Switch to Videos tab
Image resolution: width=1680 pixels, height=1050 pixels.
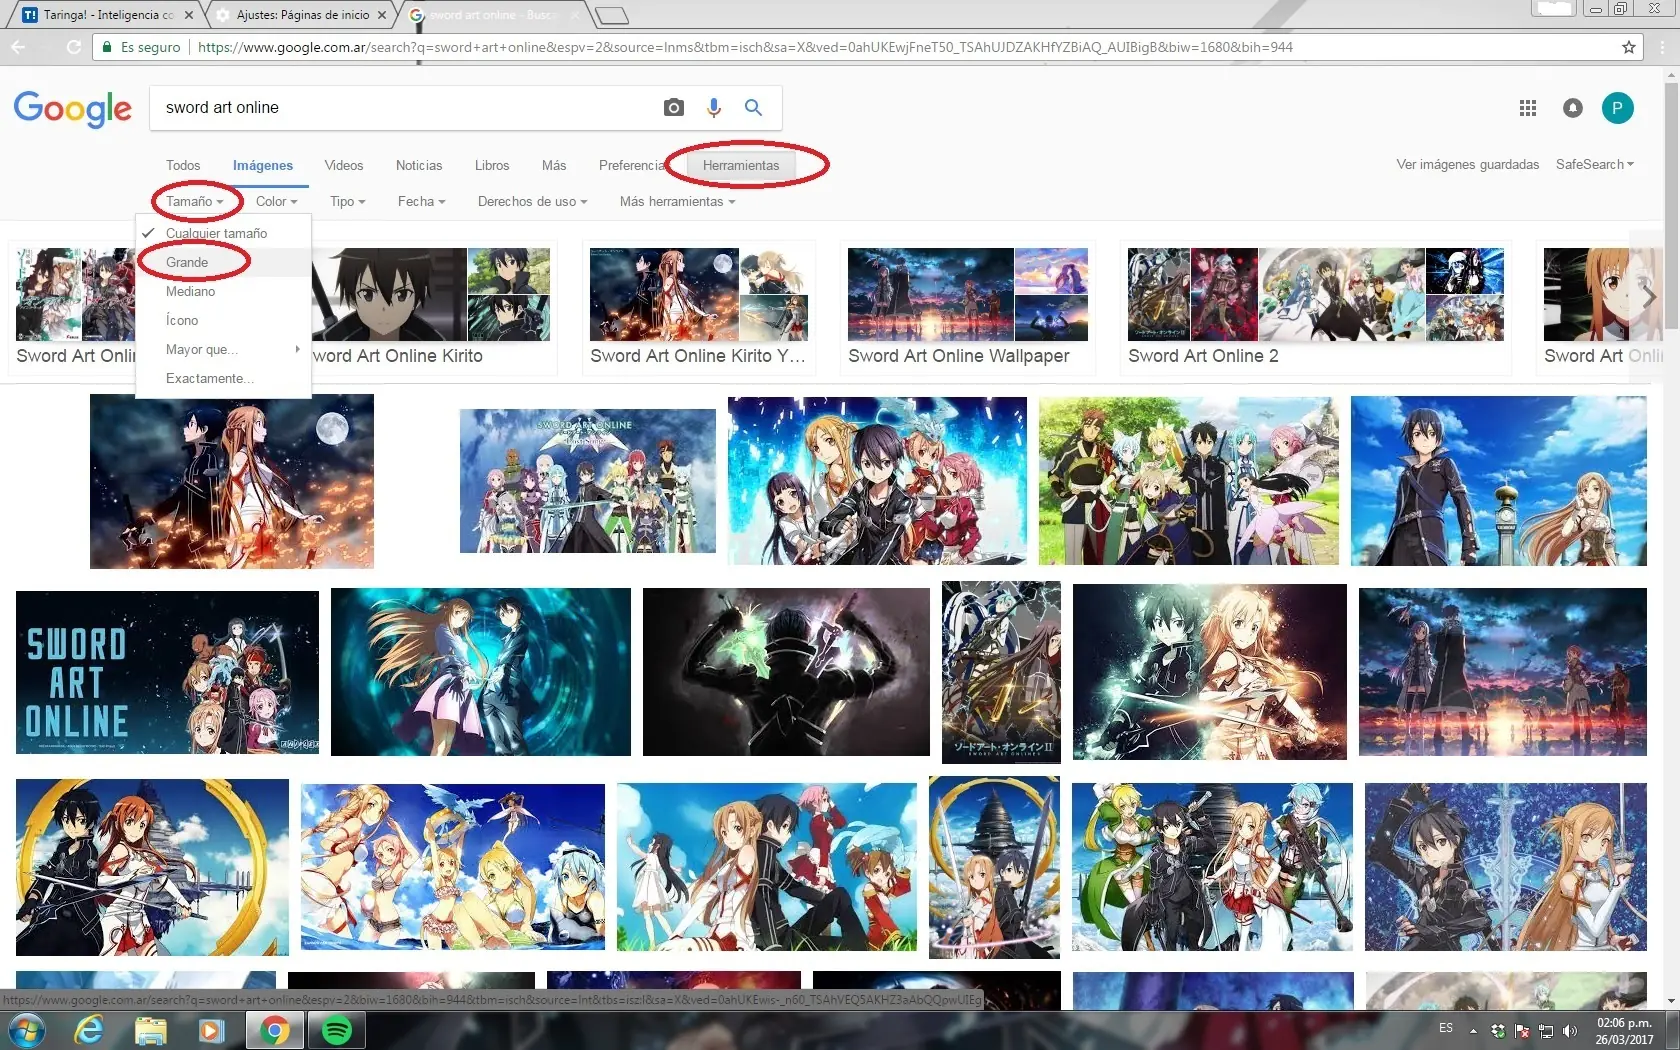344,165
